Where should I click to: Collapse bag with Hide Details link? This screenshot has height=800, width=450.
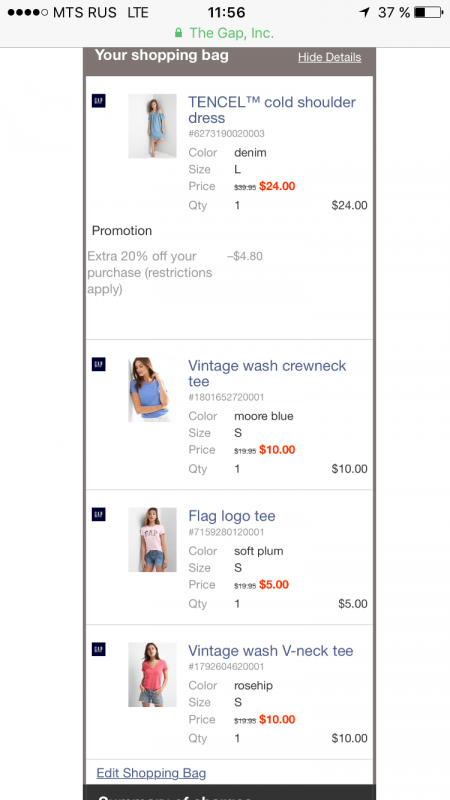(x=330, y=57)
